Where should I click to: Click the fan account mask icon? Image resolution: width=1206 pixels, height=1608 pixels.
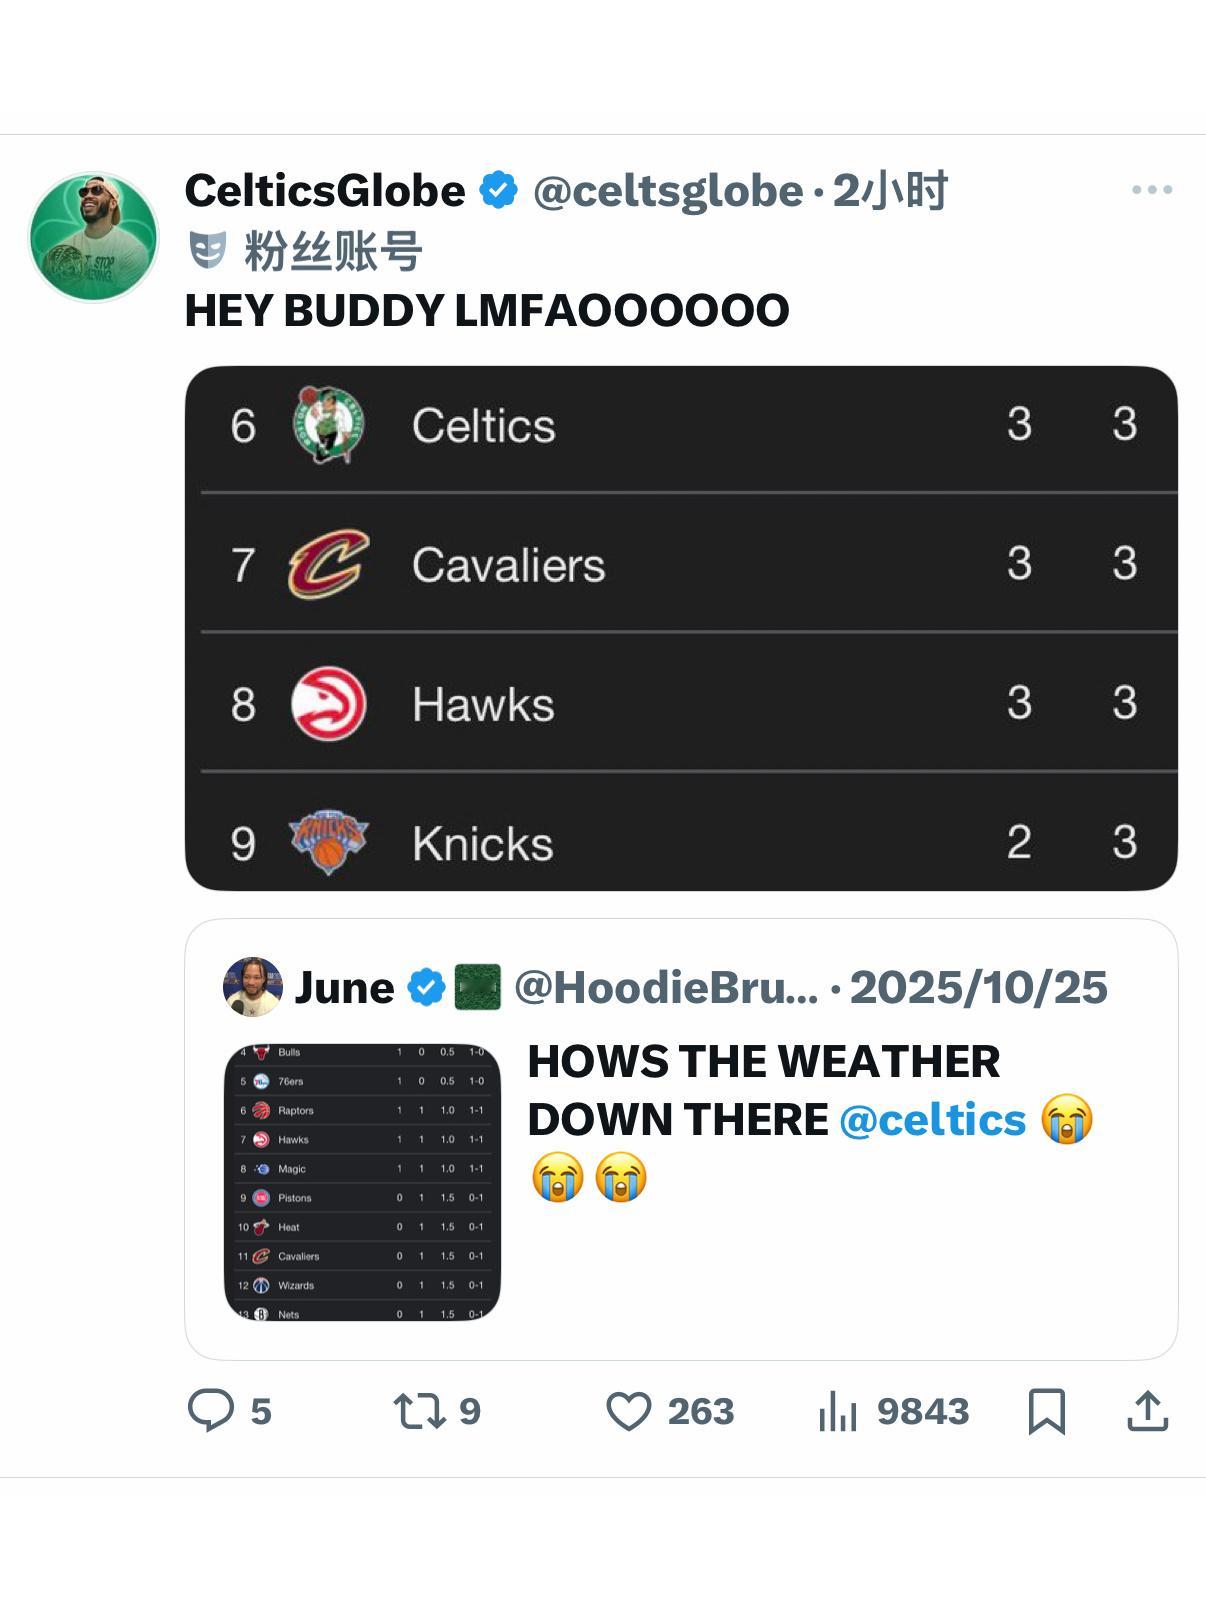click(x=207, y=250)
